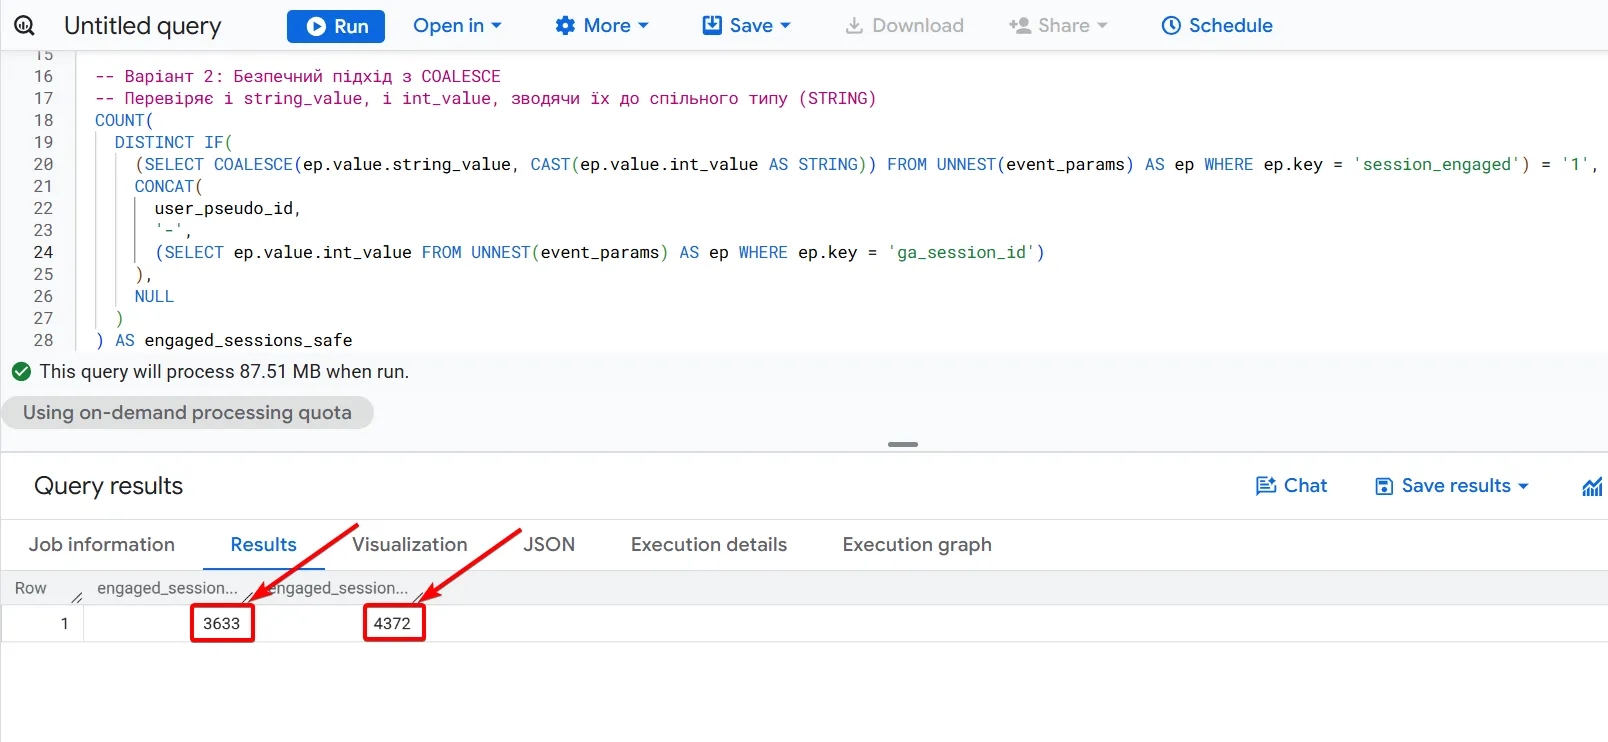This screenshot has width=1608, height=742.
Task: Open Chat for query results
Action: coord(1291,486)
